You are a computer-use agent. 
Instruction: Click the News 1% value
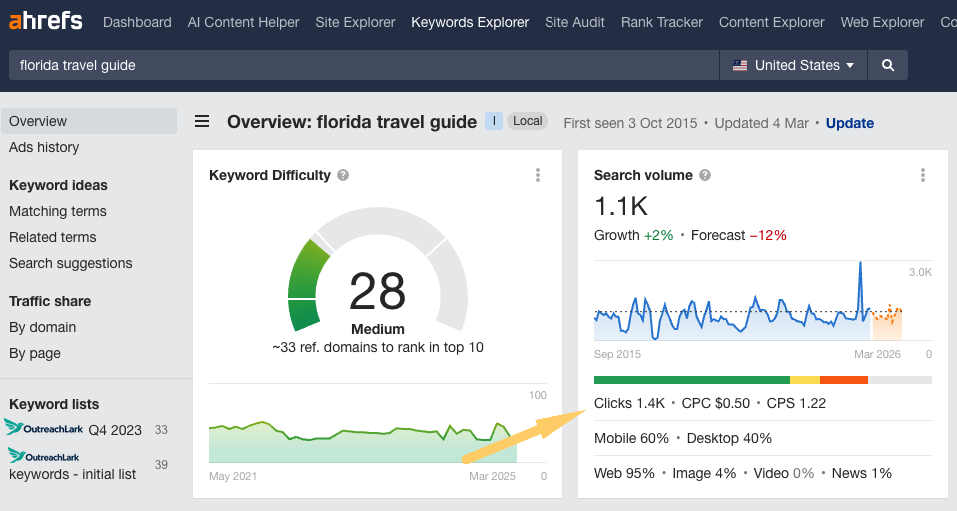(861, 473)
